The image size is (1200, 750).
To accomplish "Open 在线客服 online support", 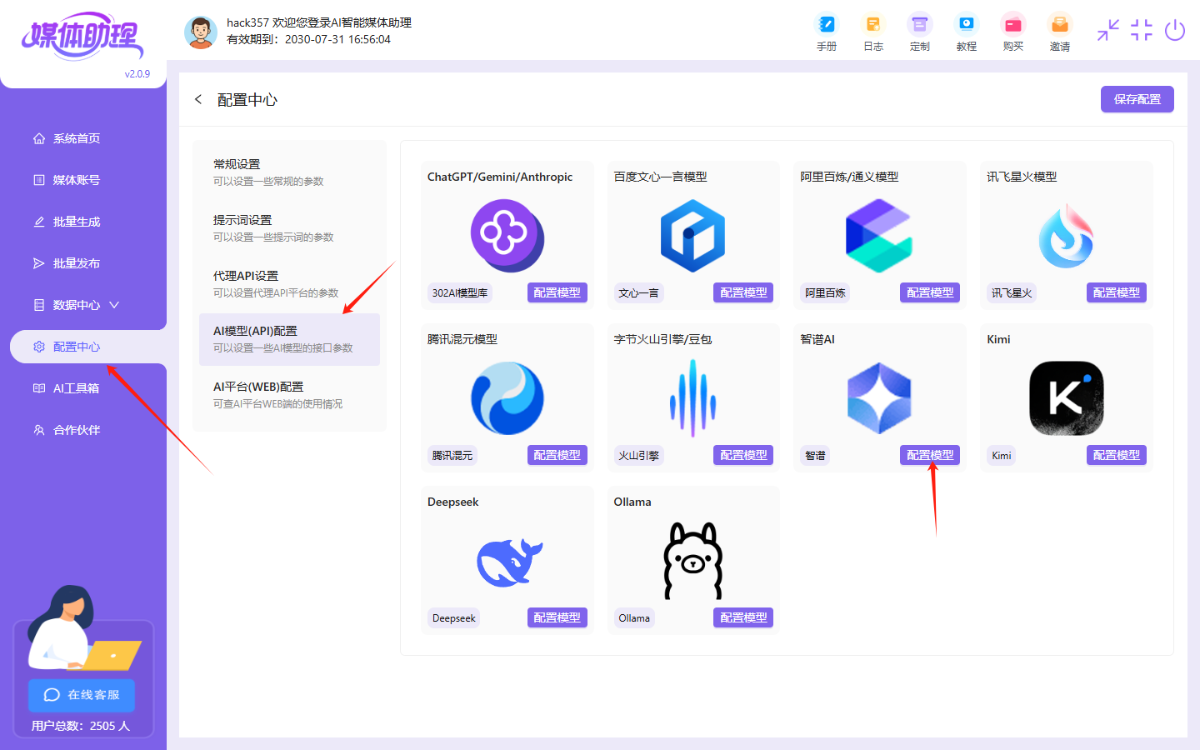I will pyautogui.click(x=81, y=695).
